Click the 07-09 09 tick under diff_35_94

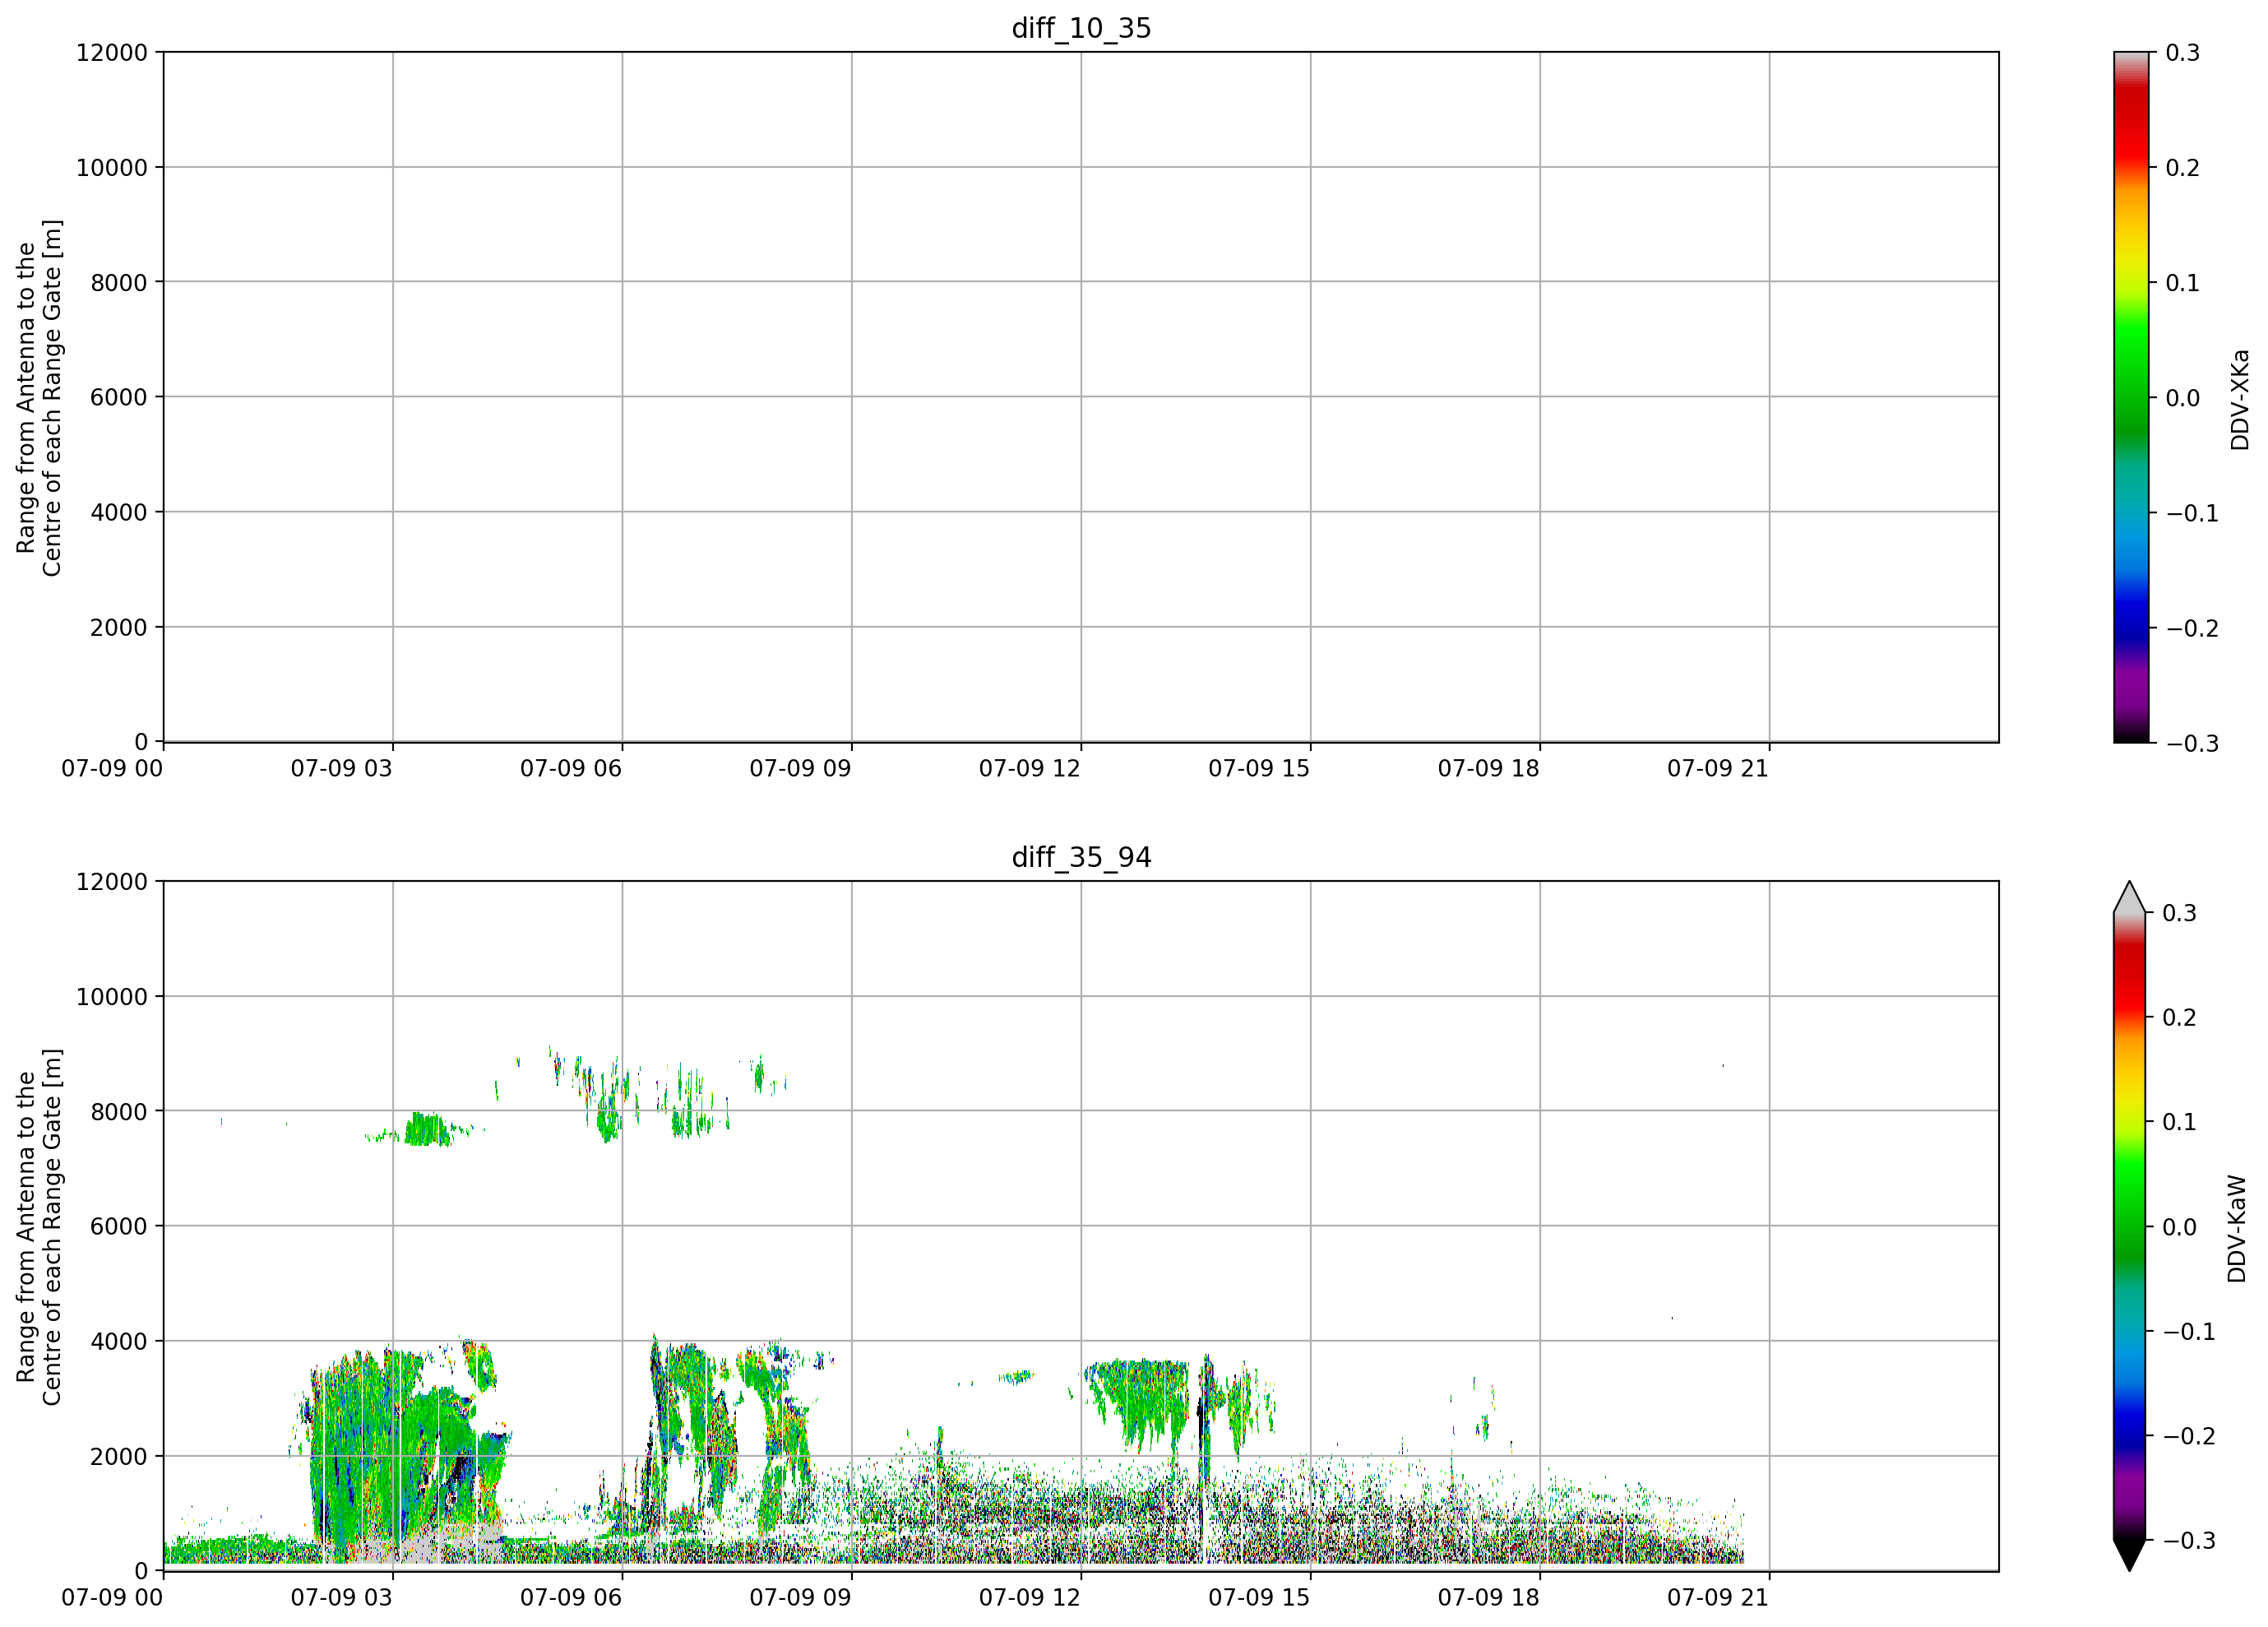801,1598
